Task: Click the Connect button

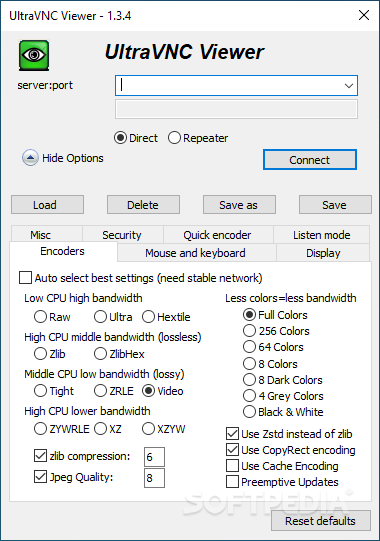Action: (310, 160)
